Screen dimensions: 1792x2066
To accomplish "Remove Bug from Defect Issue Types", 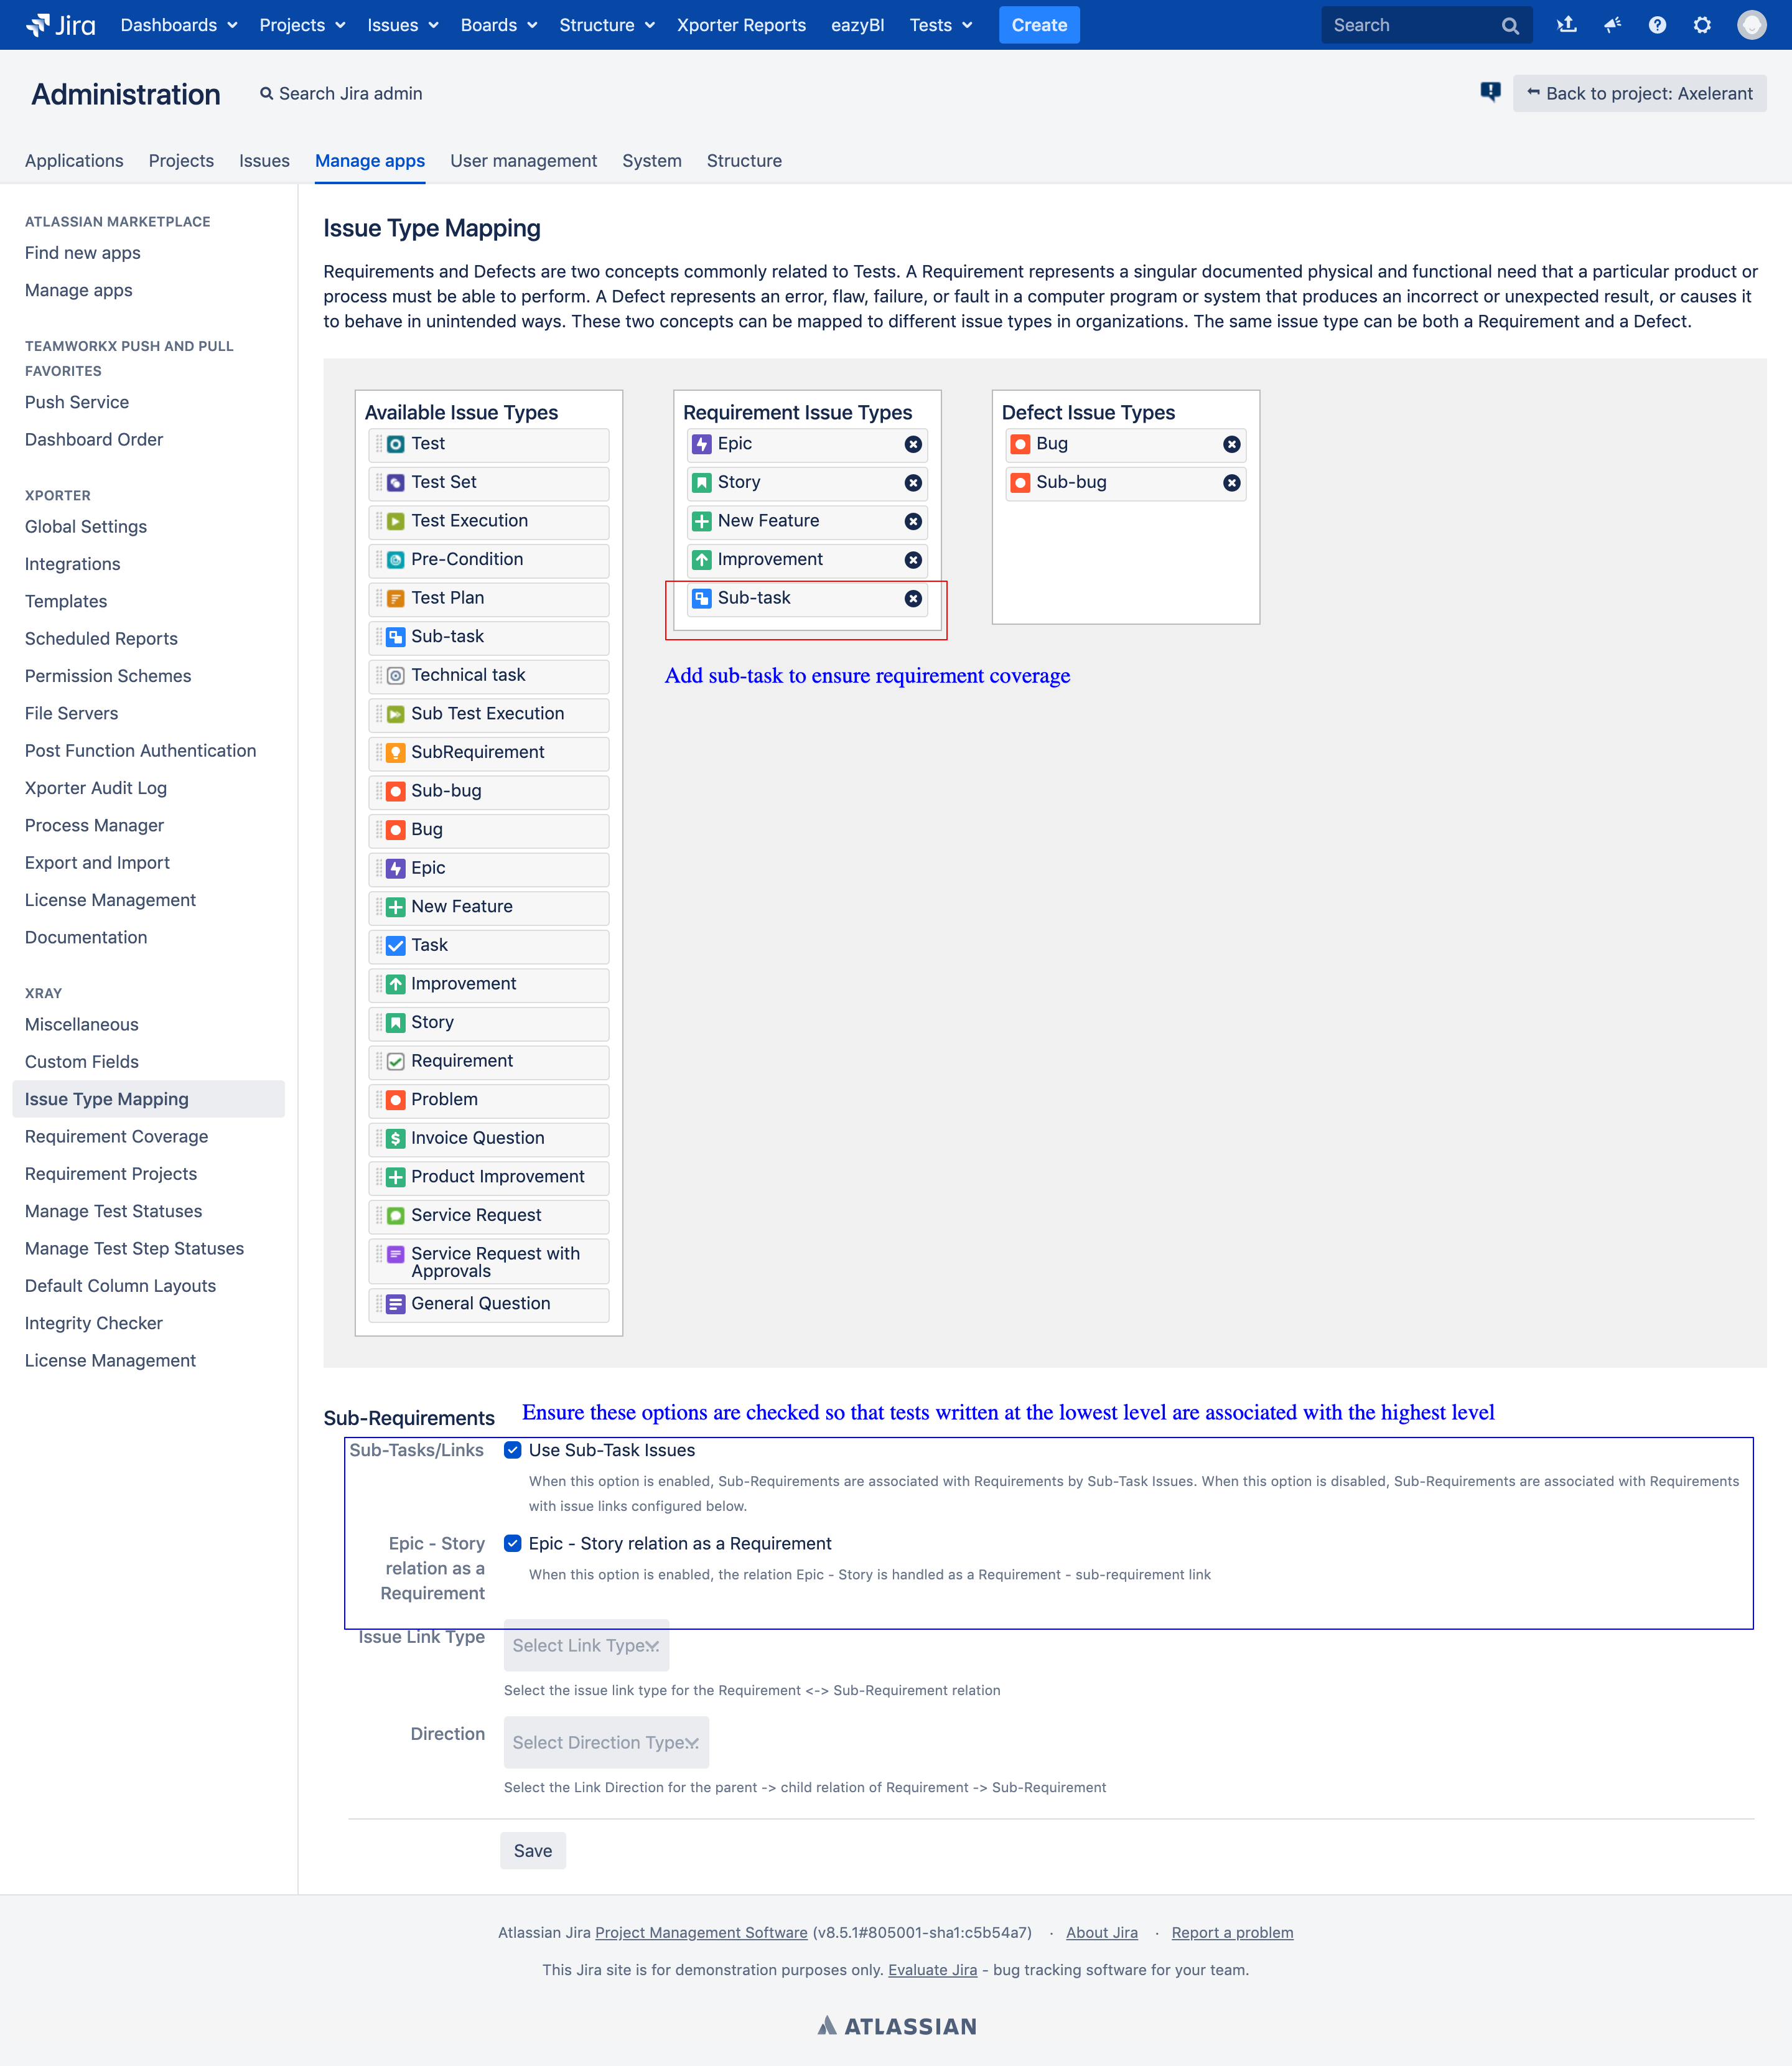I will (x=1231, y=444).
